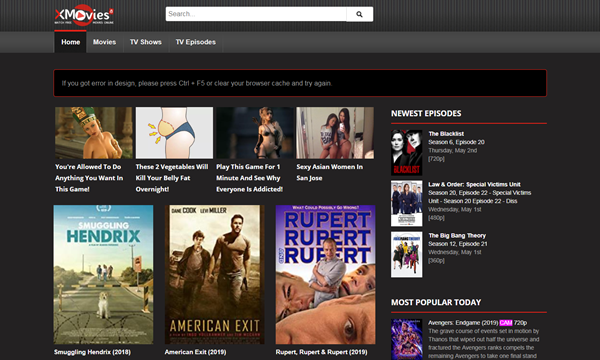Open The Blacklist episode thumbnail

tap(407, 152)
